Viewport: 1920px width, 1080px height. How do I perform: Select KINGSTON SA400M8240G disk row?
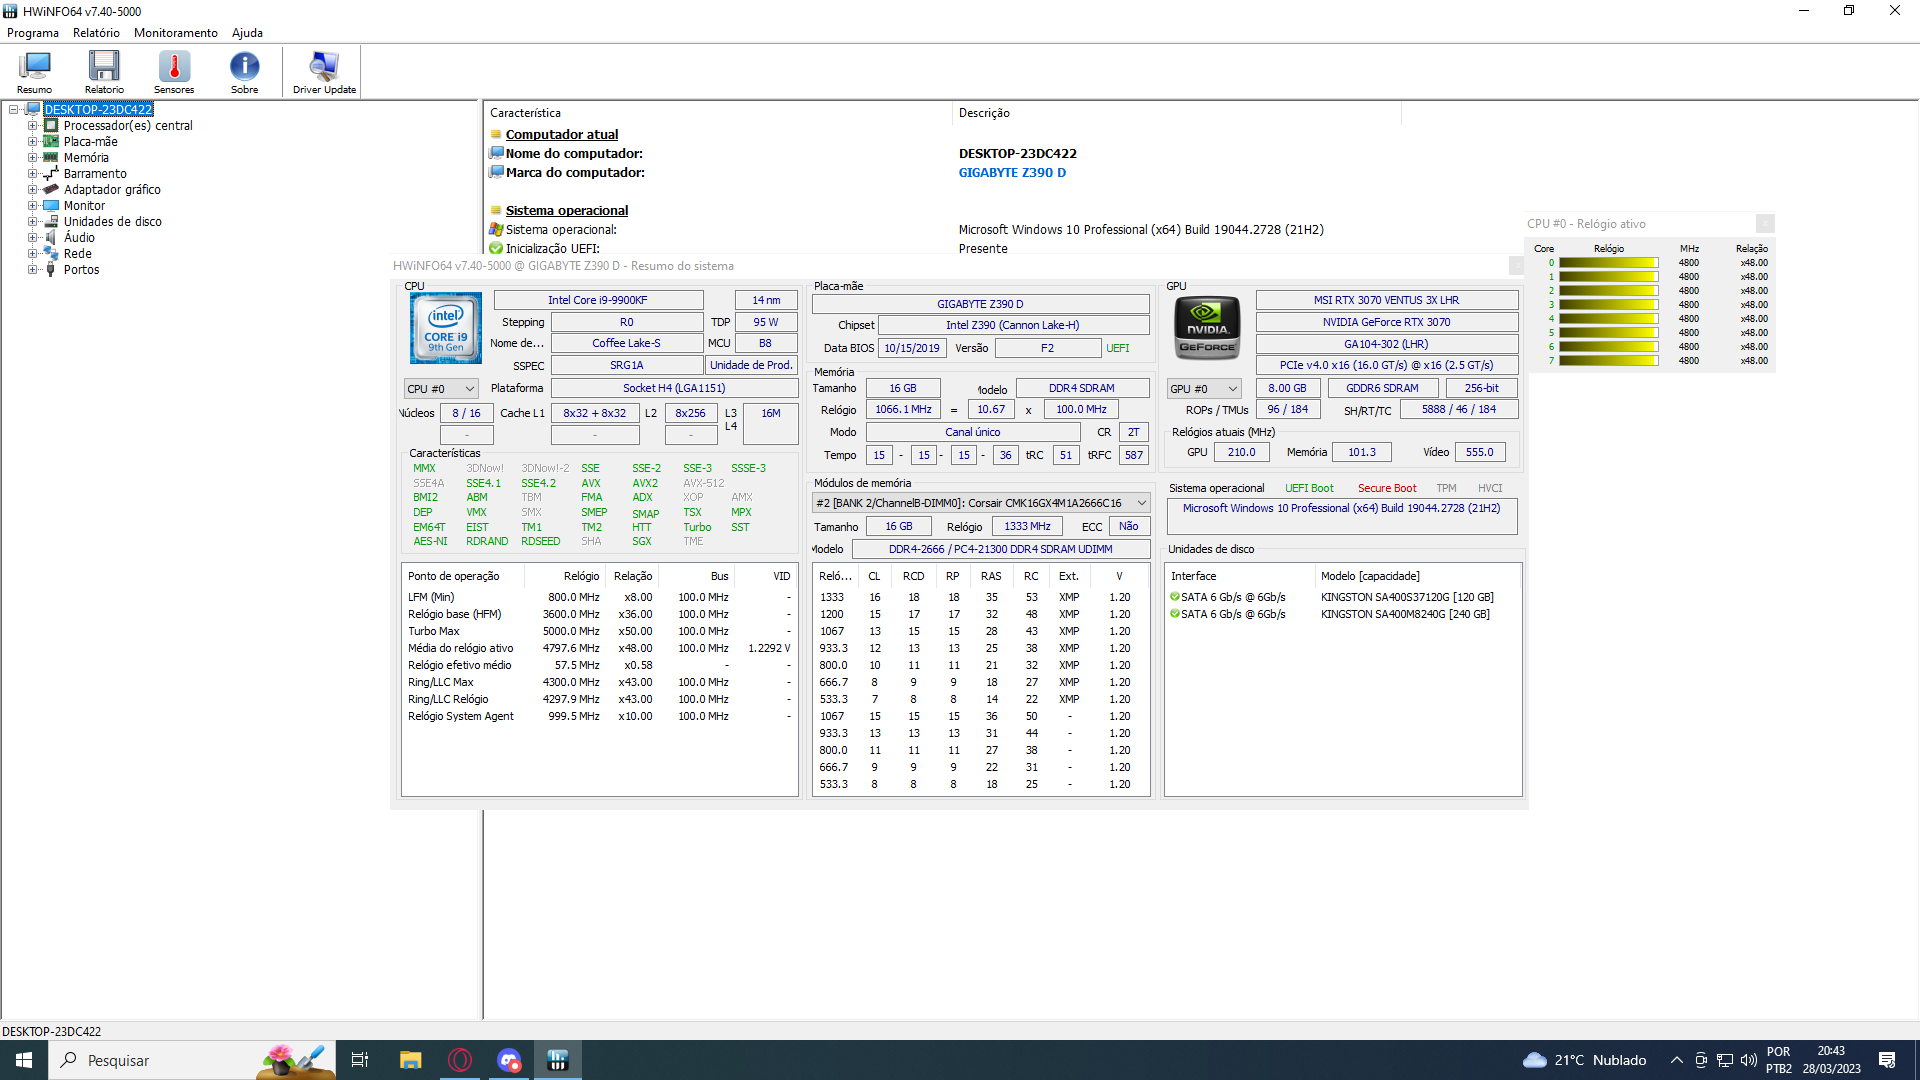pyautogui.click(x=1344, y=615)
